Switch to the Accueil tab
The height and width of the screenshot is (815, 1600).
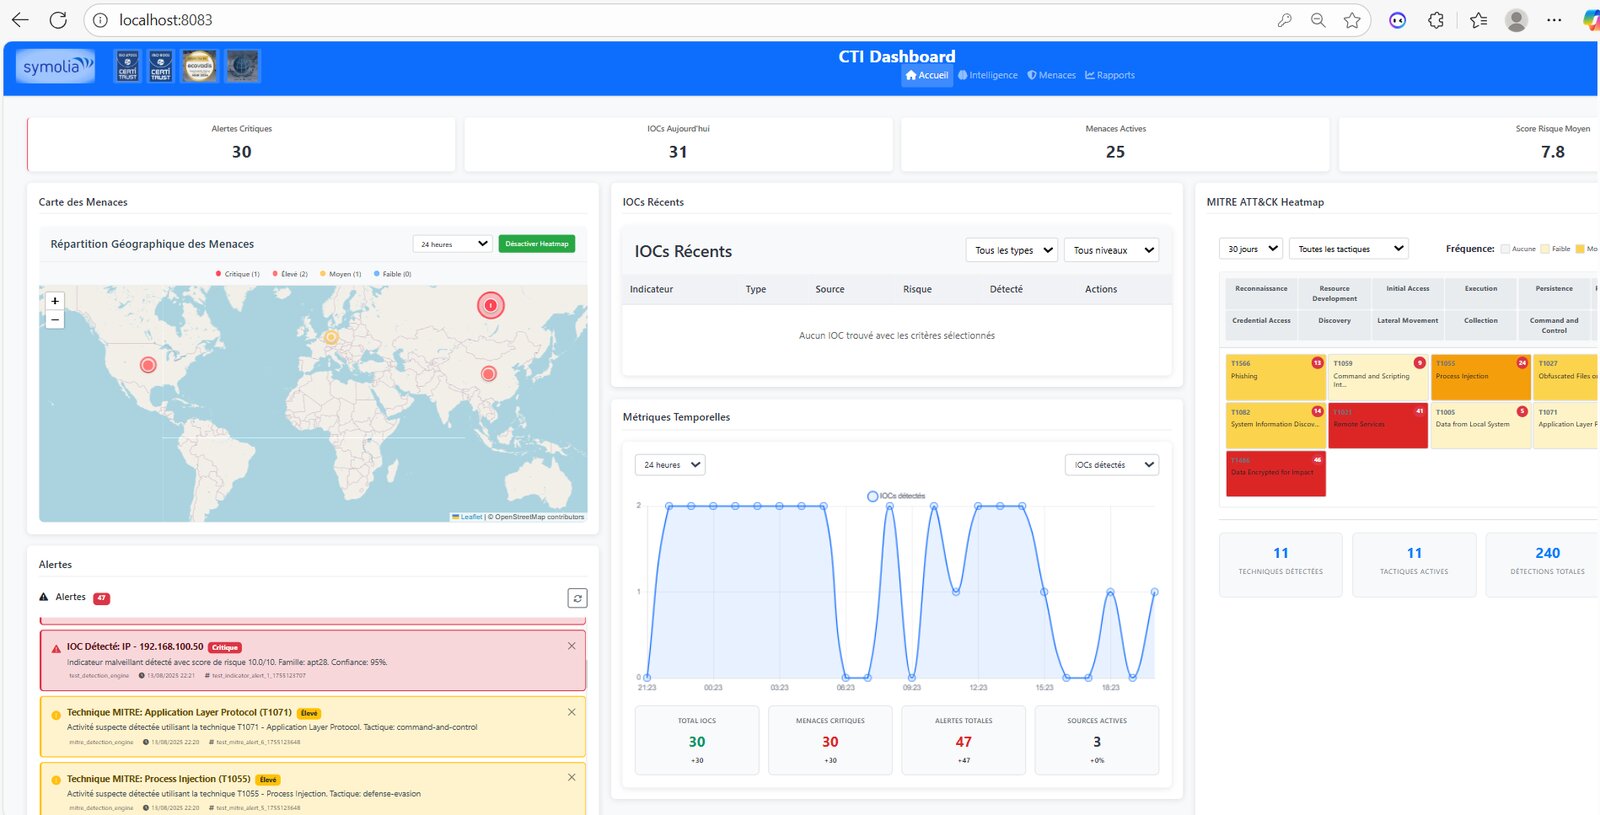coord(927,75)
